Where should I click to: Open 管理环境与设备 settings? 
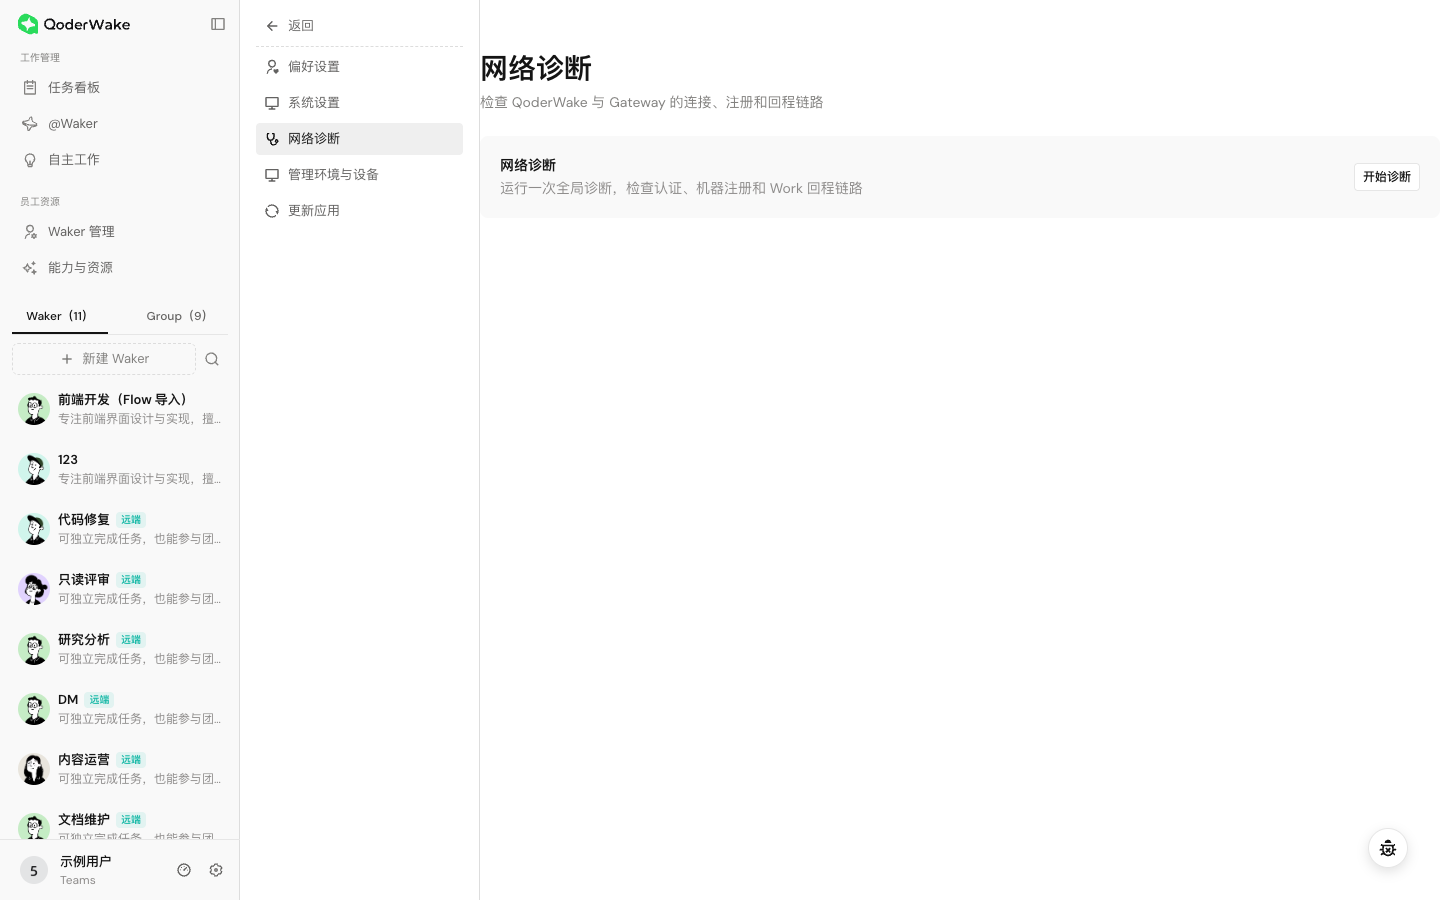point(359,175)
